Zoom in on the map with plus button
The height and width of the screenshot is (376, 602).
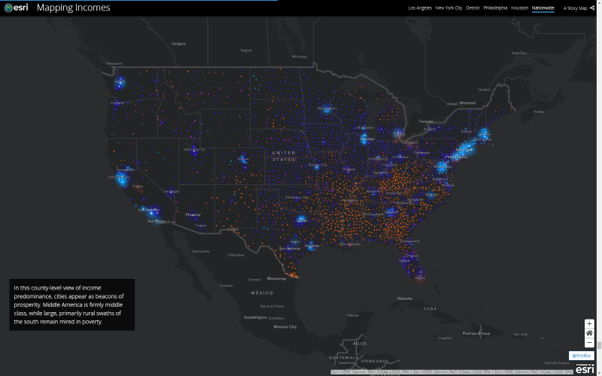pos(589,324)
